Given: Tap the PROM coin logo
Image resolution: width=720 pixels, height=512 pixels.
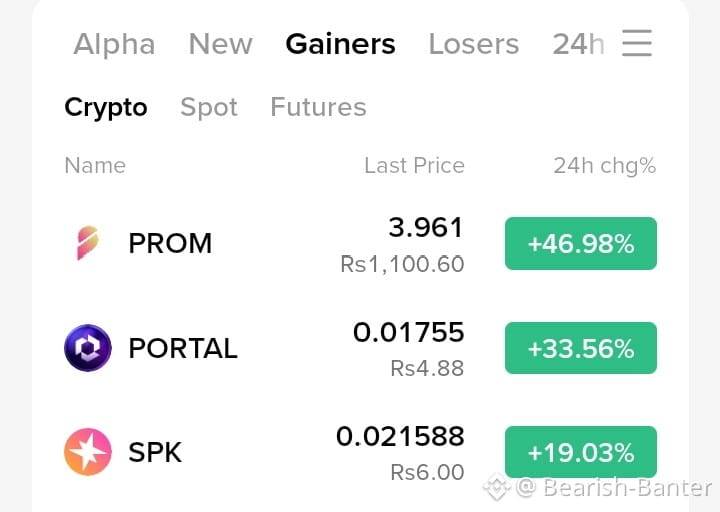Looking at the screenshot, I should coord(88,243).
